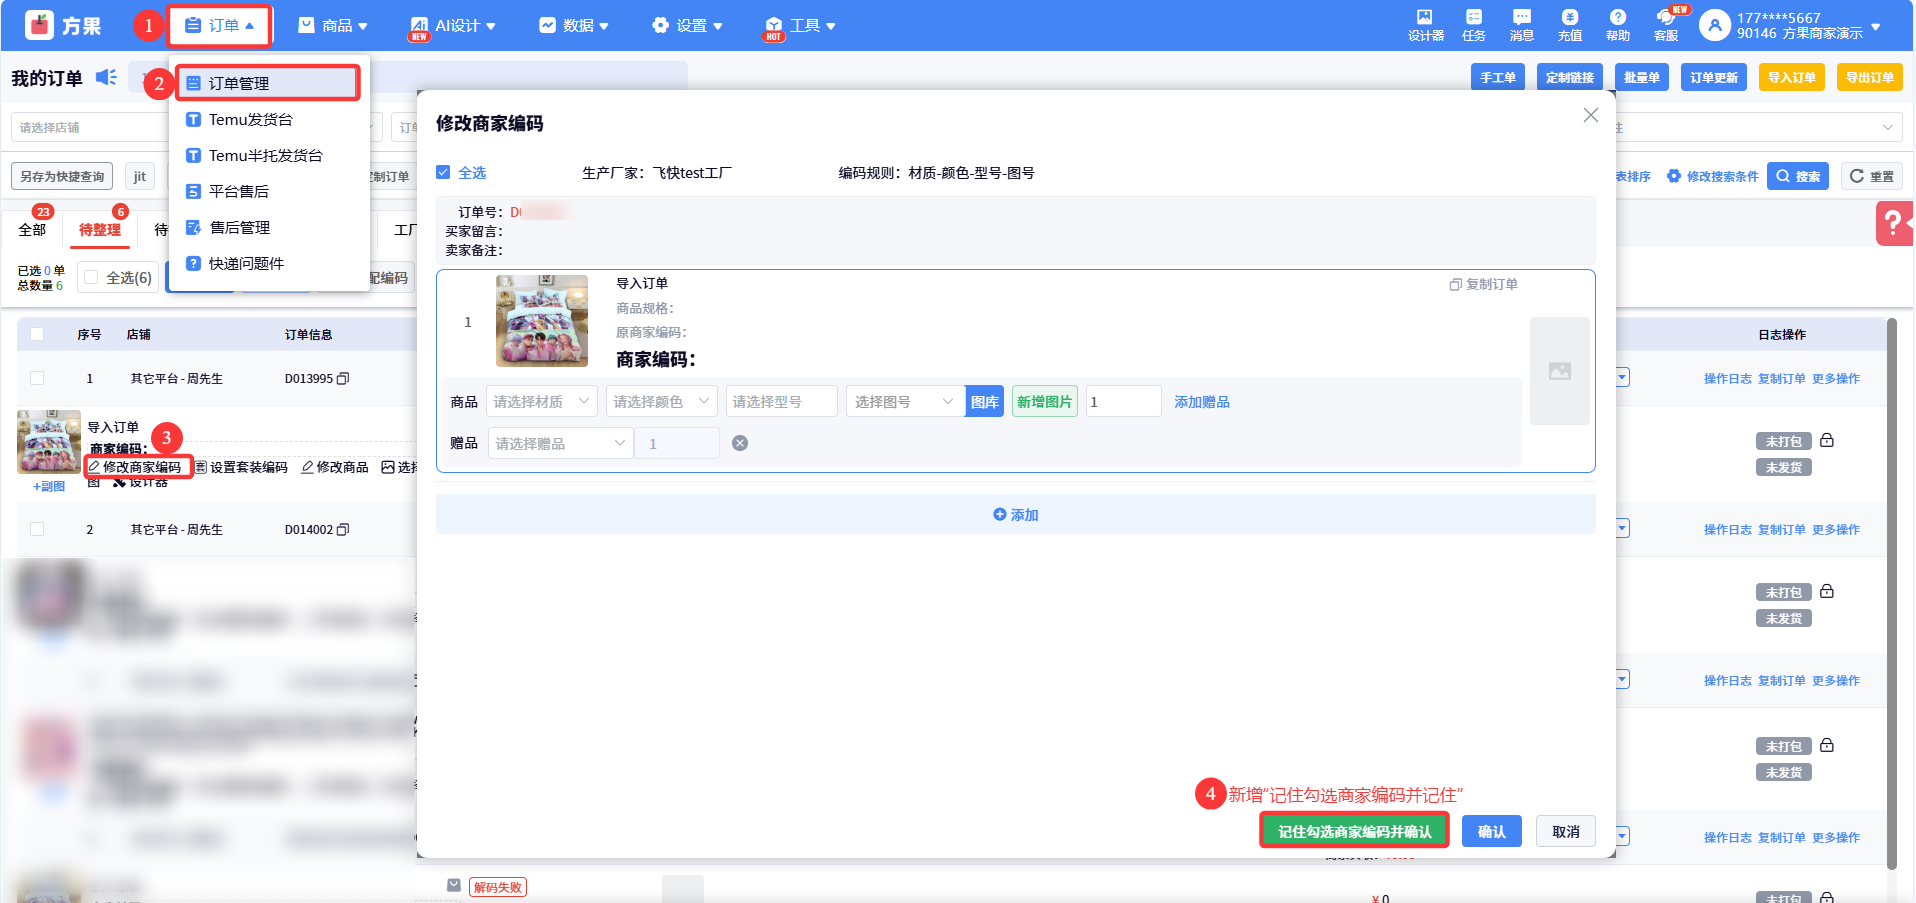This screenshot has height=903, width=1916.
Task: Click 记住勾选商家编码并确认 button
Action: (1354, 832)
